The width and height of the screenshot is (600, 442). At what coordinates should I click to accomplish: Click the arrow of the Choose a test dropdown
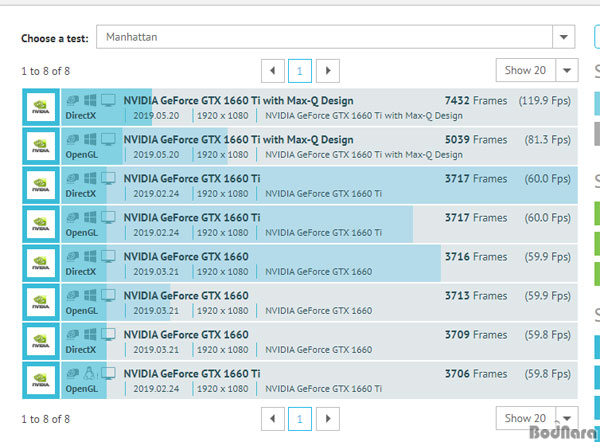(x=563, y=37)
